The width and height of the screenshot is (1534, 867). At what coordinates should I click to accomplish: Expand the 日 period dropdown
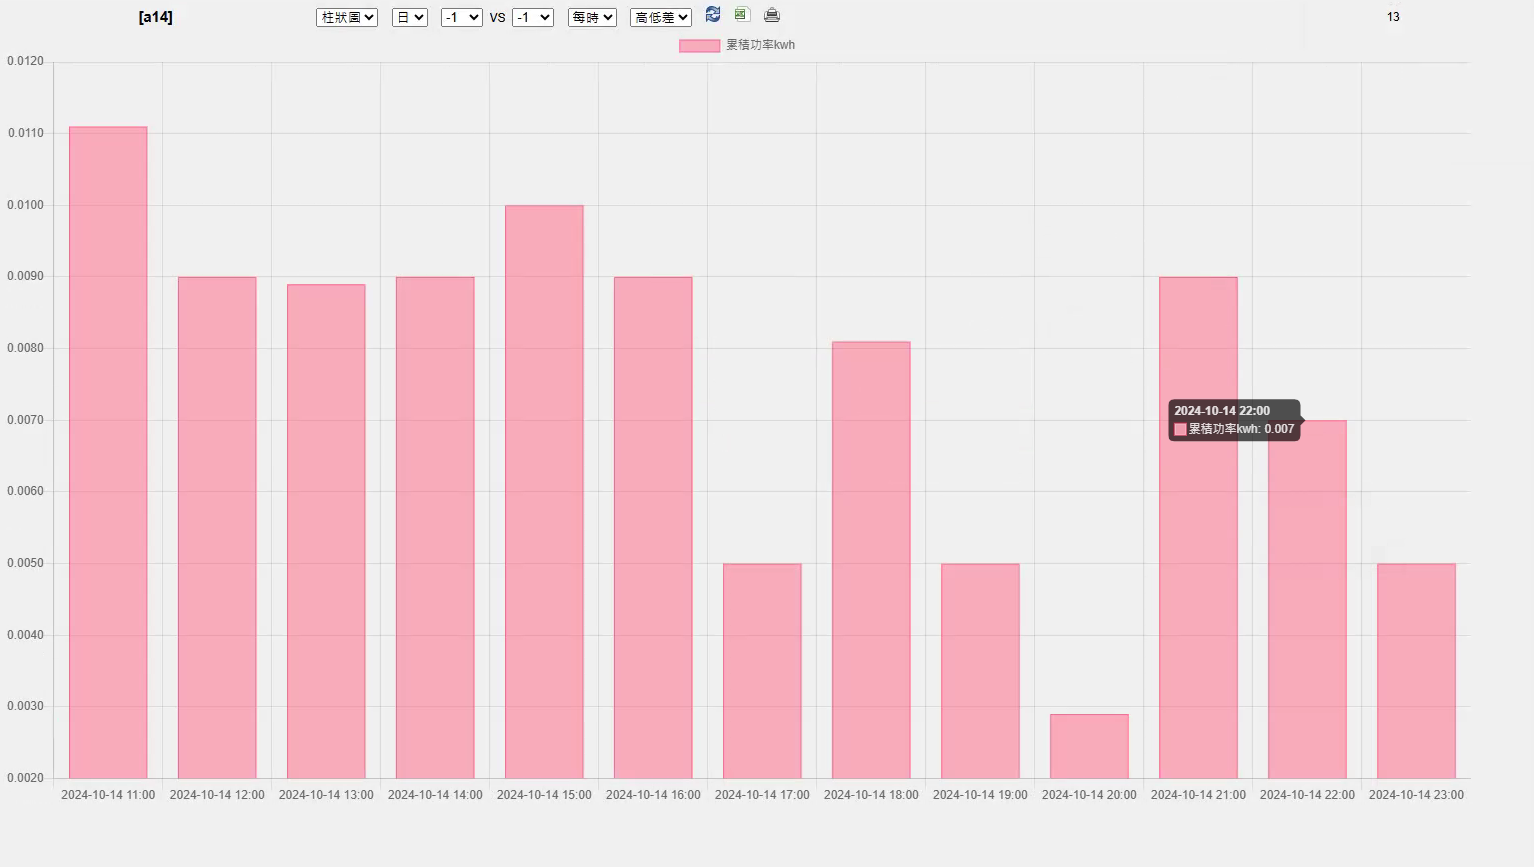410,18
